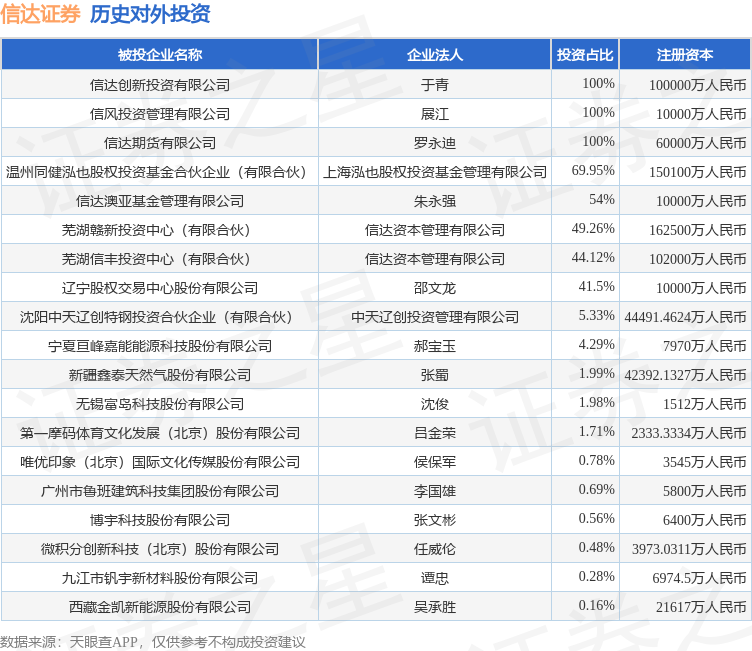Click registered capital 3973.0311万人民币
The image size is (752, 651).
tap(689, 549)
